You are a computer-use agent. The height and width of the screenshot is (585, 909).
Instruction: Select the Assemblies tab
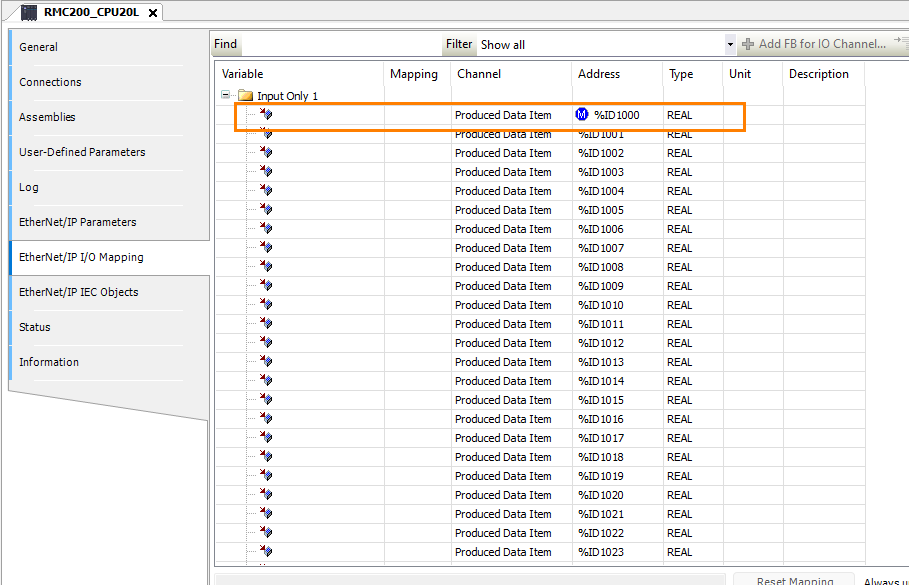(47, 117)
